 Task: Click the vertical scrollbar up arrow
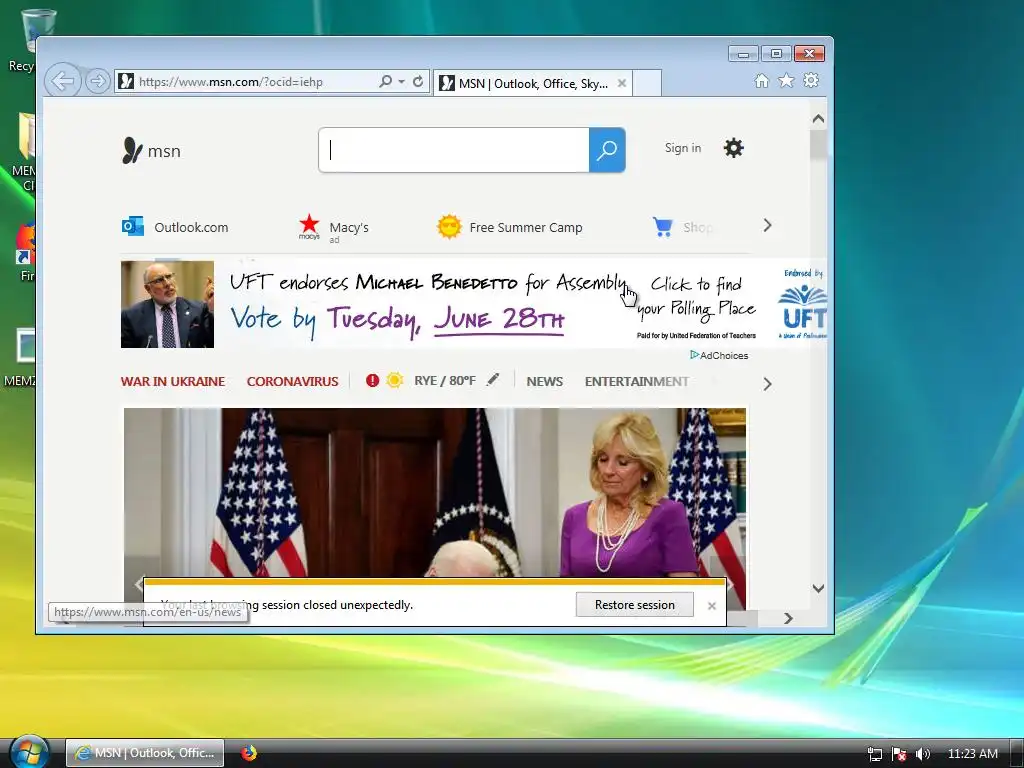[818, 119]
